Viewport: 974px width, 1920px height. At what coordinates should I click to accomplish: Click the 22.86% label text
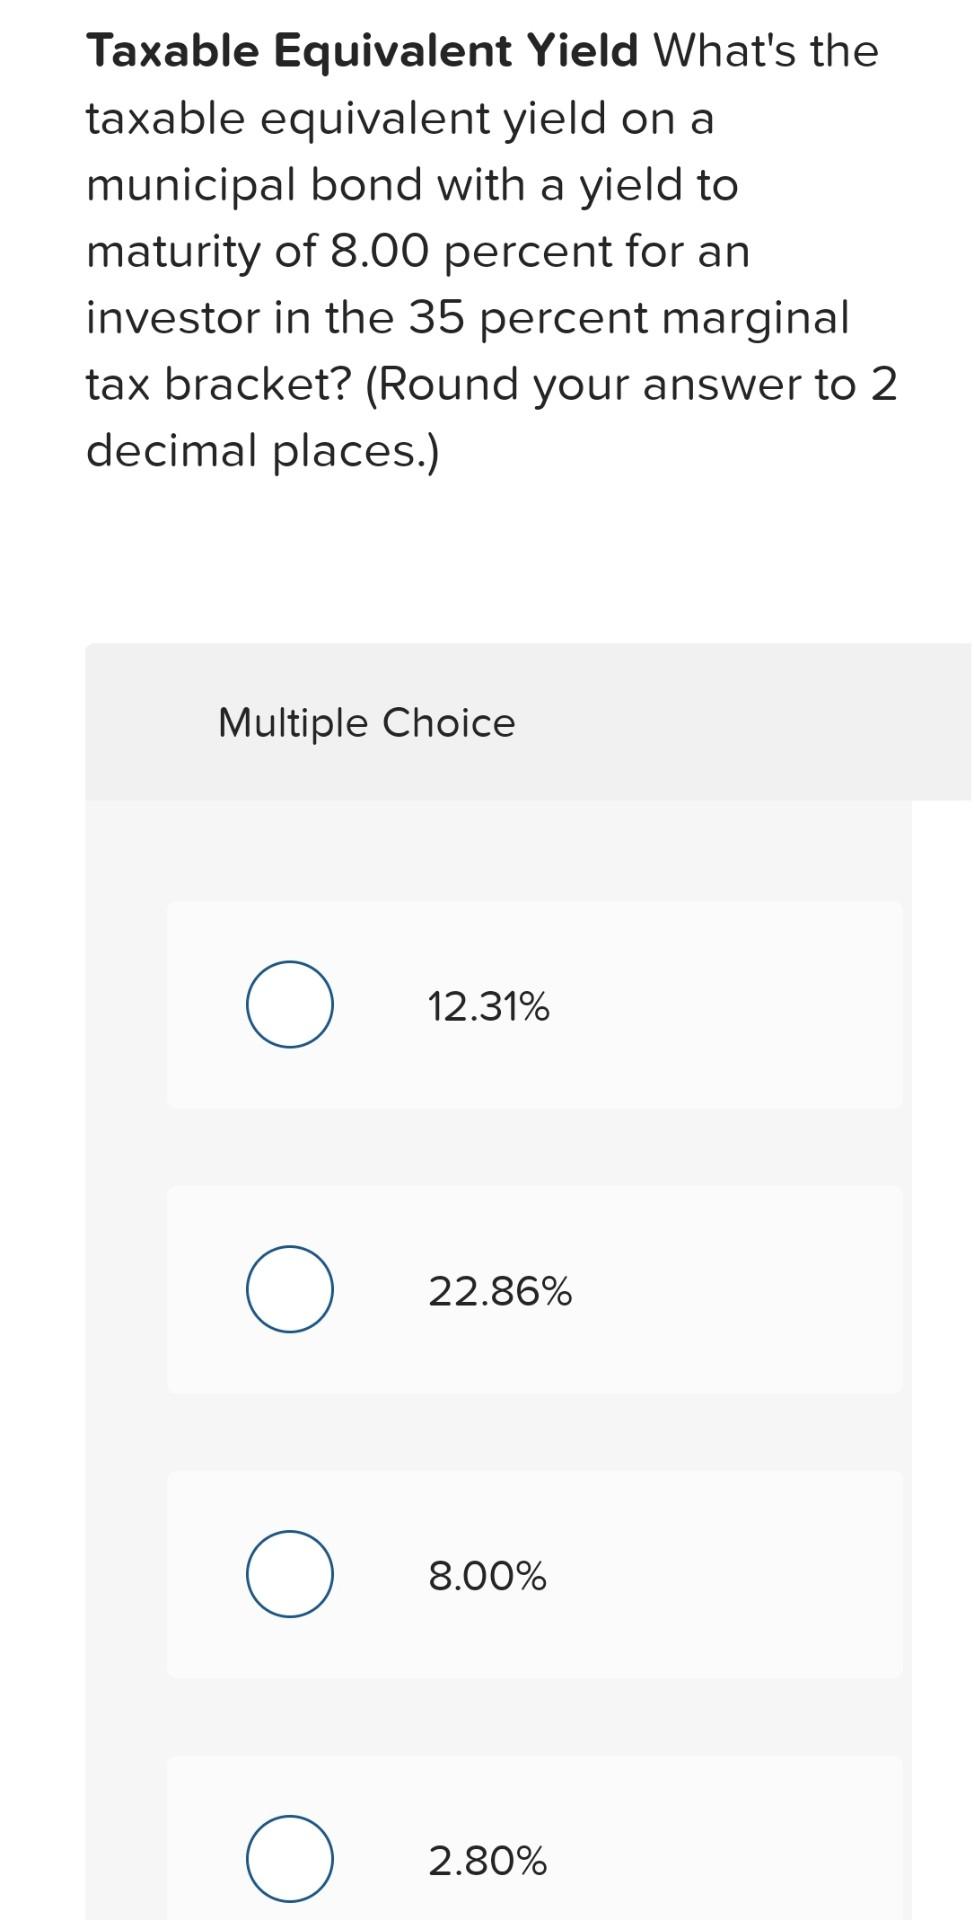coord(500,1289)
